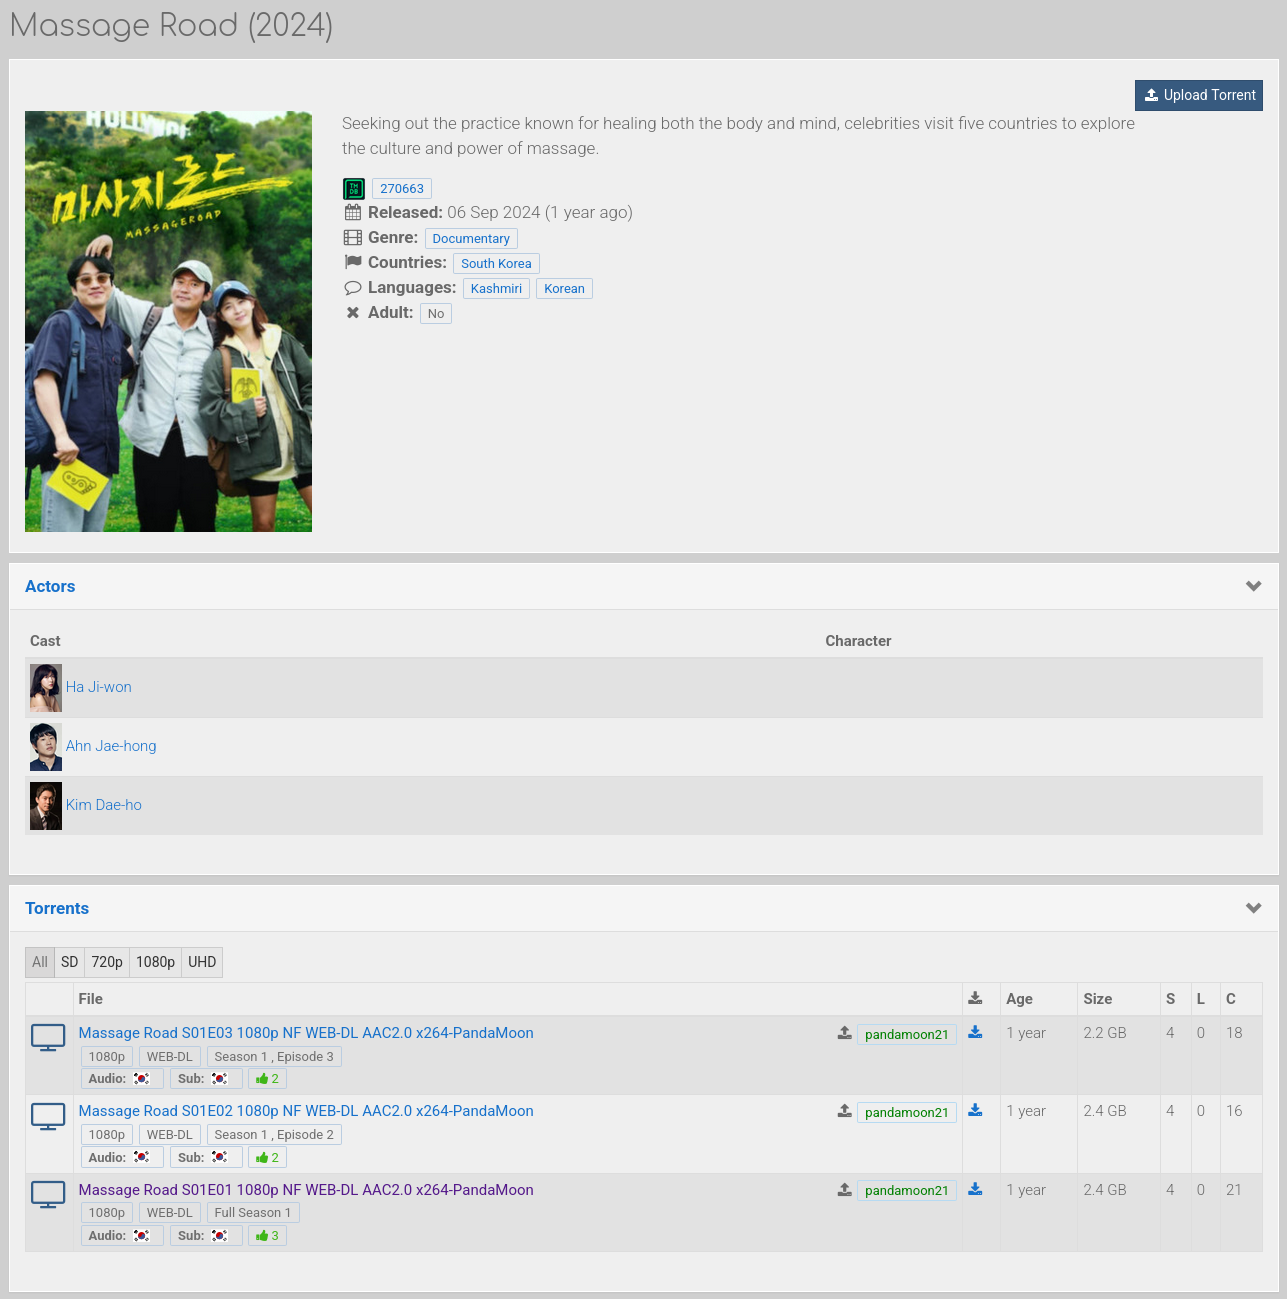1287x1299 pixels.
Task: Click the thumbs-up badge on S01E01 torrent
Action: [x=267, y=1235]
